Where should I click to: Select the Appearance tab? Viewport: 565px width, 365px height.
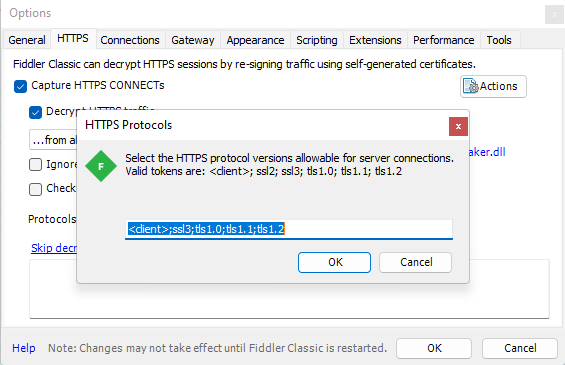255,40
